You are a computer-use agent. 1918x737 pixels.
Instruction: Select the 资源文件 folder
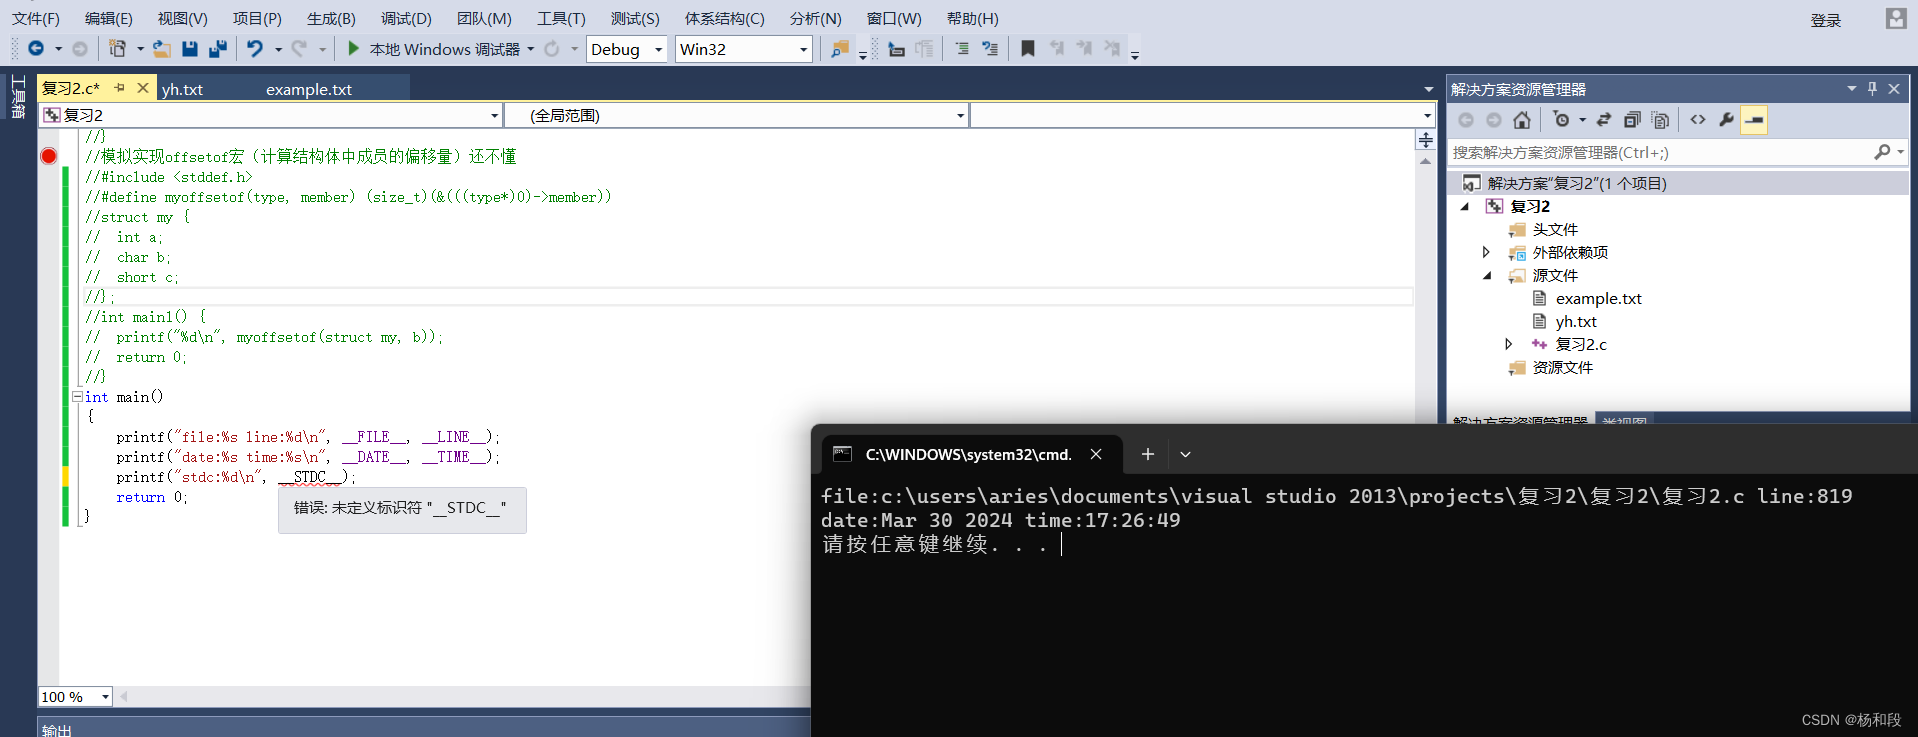(x=1563, y=367)
